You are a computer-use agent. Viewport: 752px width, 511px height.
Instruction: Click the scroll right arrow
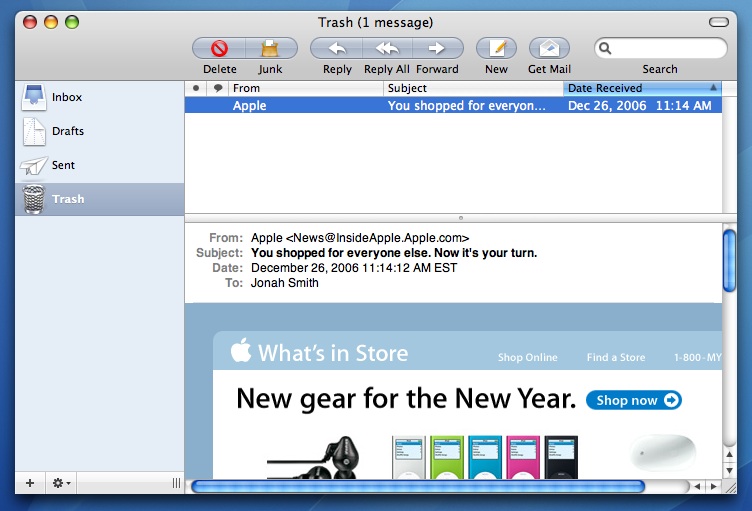(x=714, y=487)
